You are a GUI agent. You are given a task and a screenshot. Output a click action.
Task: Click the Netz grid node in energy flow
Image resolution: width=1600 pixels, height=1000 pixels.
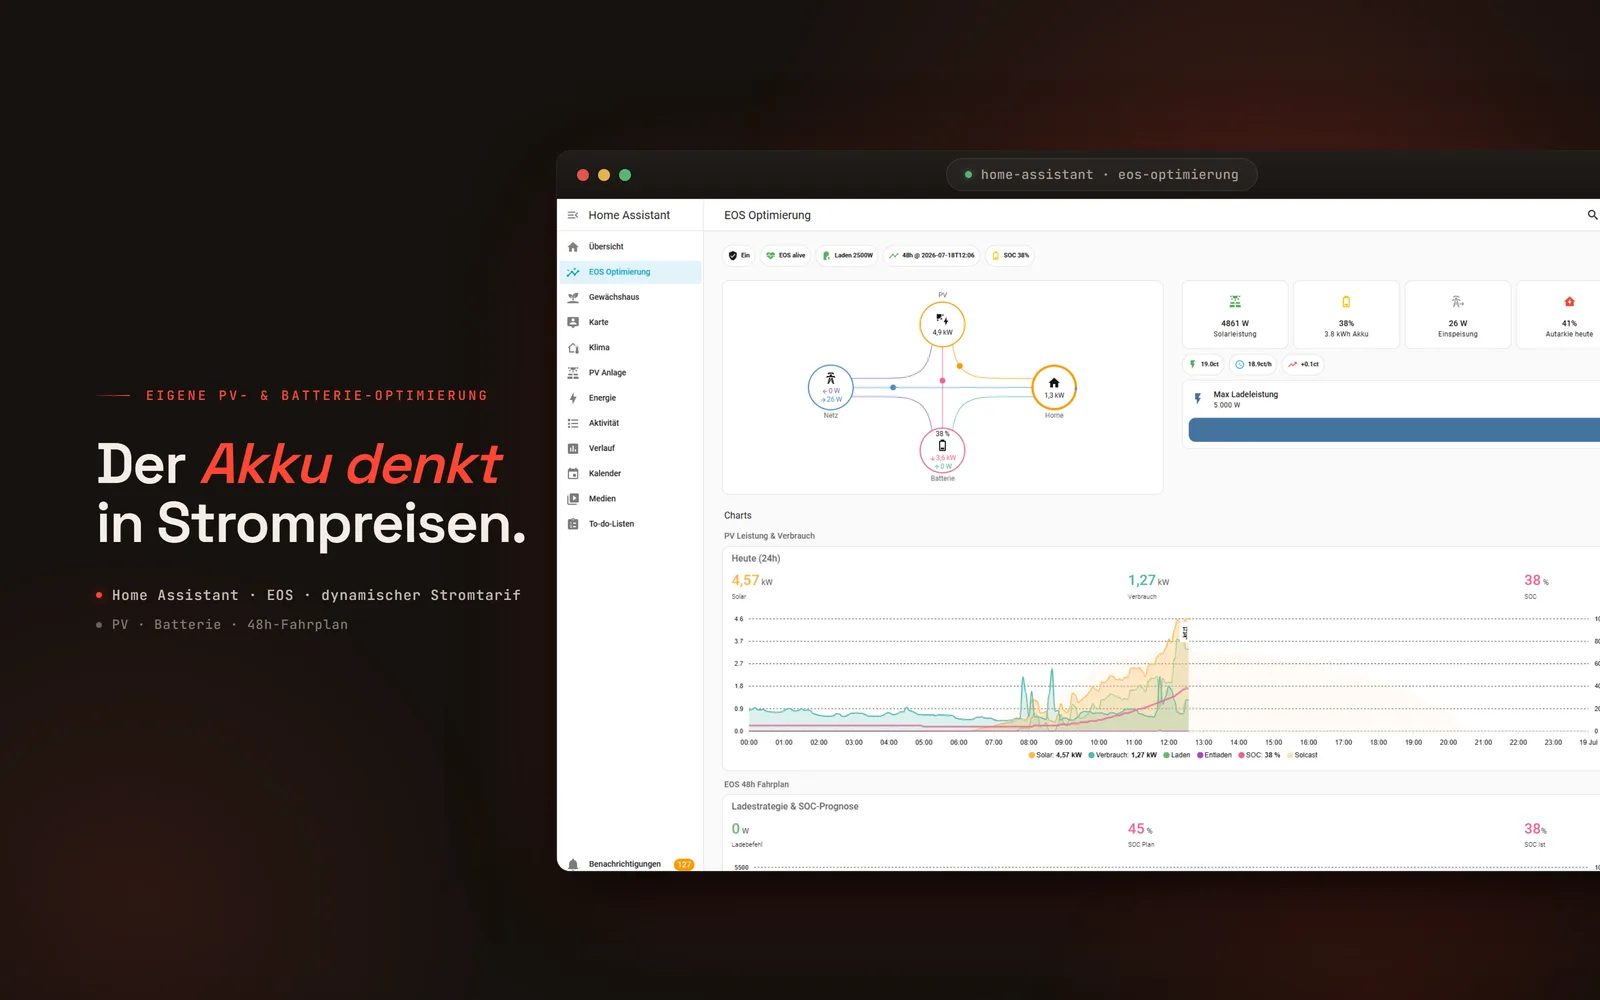point(831,388)
